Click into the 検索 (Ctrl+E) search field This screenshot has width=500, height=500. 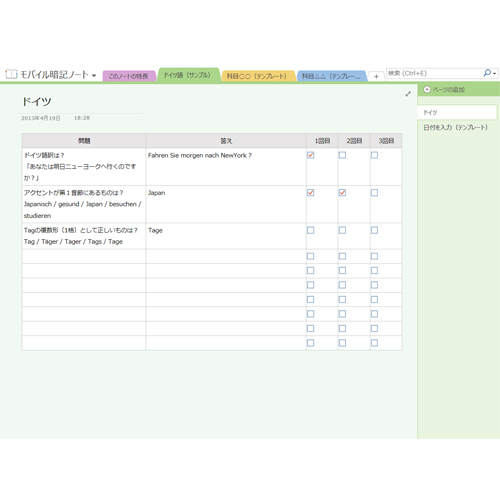[434, 73]
